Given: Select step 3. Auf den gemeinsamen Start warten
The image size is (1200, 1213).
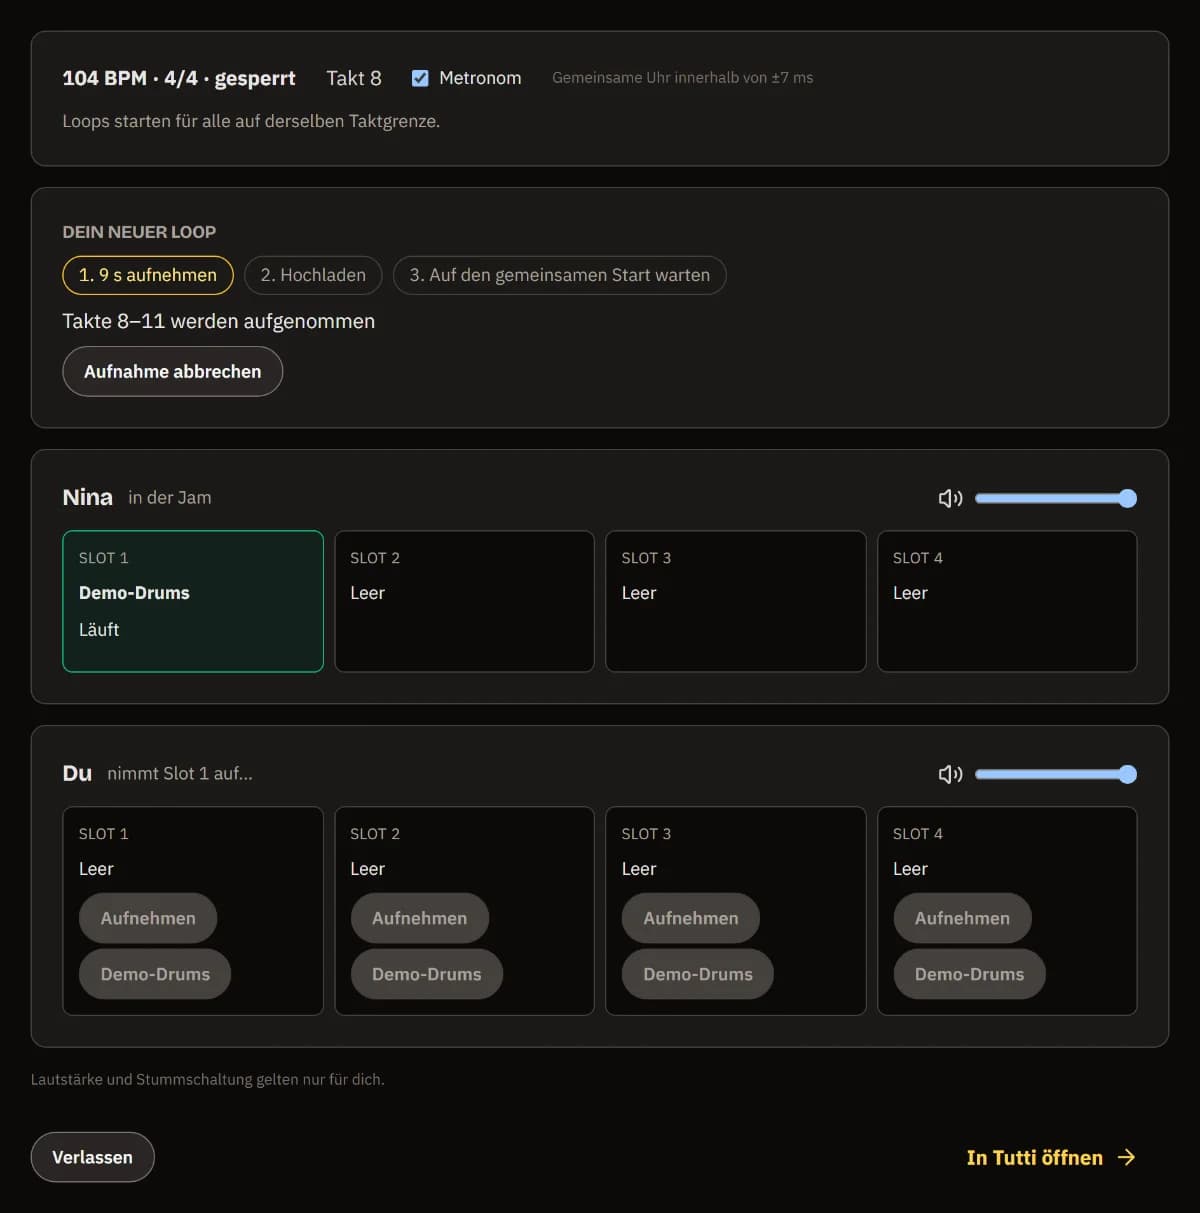Looking at the screenshot, I should 560,275.
